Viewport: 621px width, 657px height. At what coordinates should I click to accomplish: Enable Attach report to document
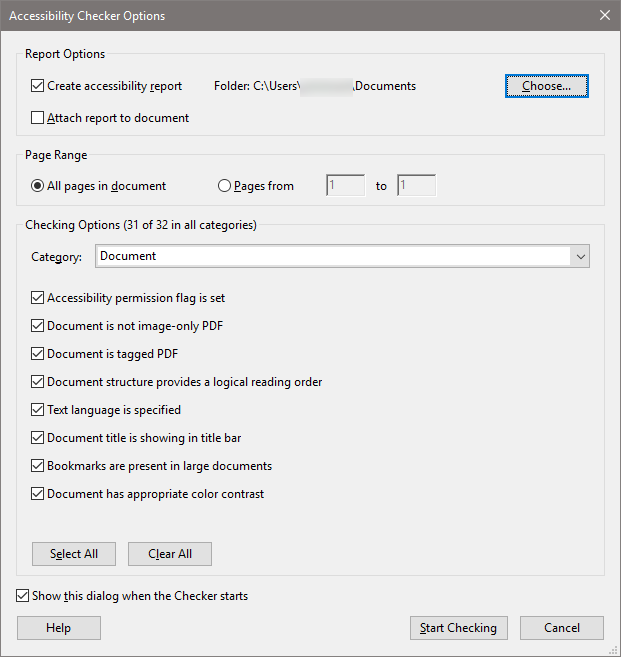tap(38, 118)
